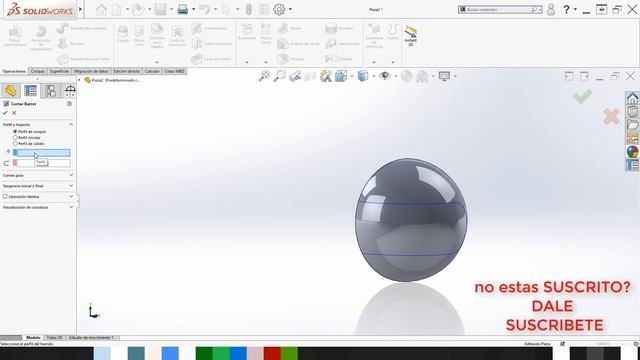Open SolidWorks Resources in the task pane
640x360 pixels.
632,98
